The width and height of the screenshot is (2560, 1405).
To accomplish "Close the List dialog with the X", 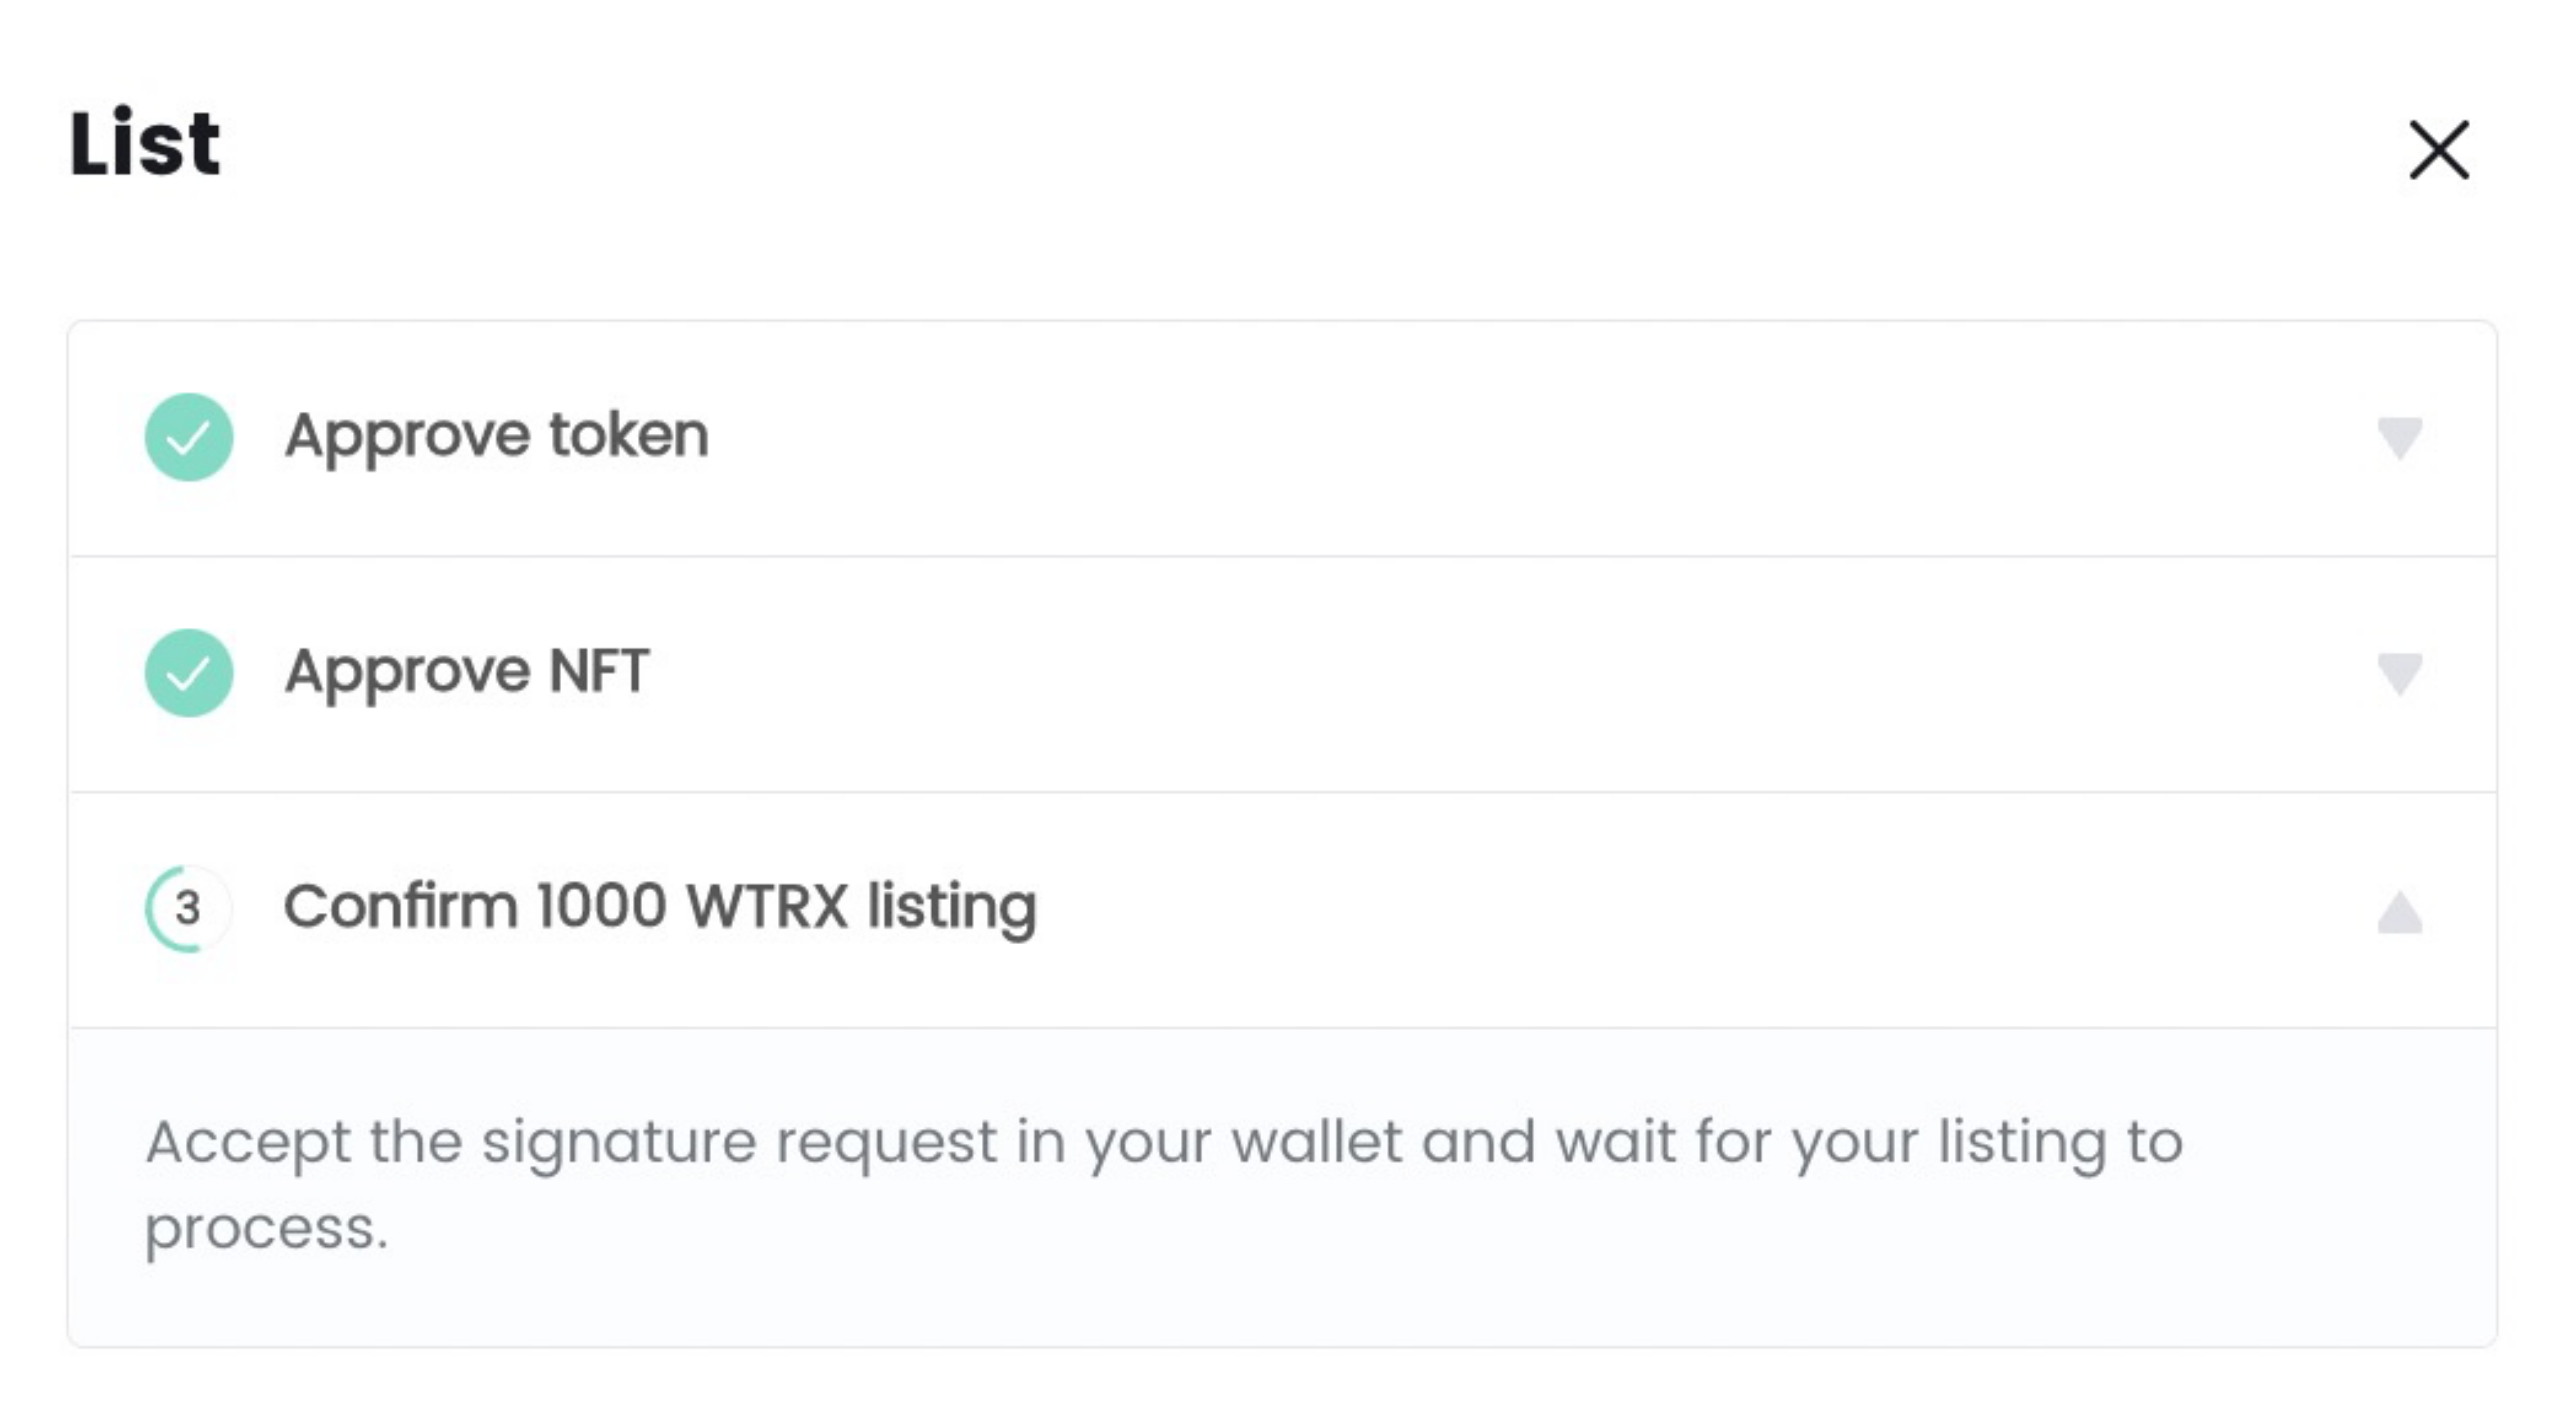I will pos(2438,150).
